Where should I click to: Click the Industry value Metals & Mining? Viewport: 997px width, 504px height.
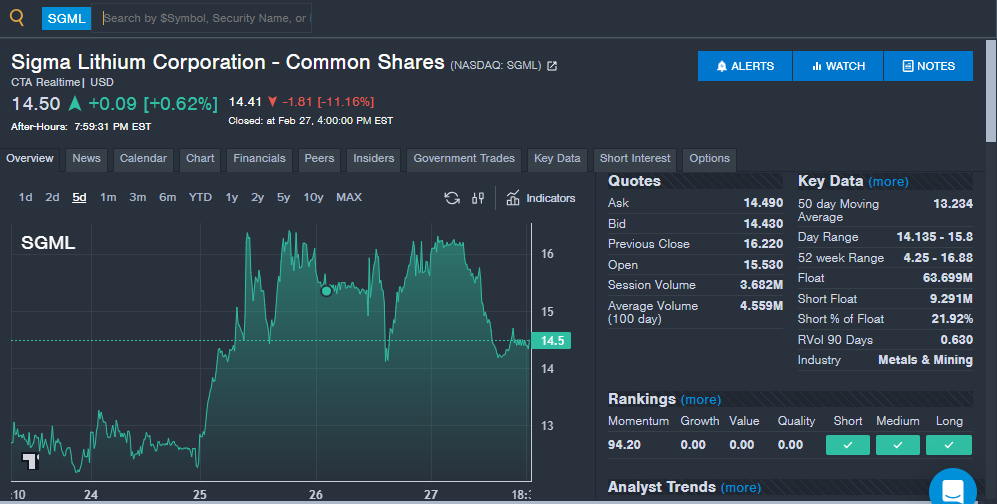tap(925, 360)
